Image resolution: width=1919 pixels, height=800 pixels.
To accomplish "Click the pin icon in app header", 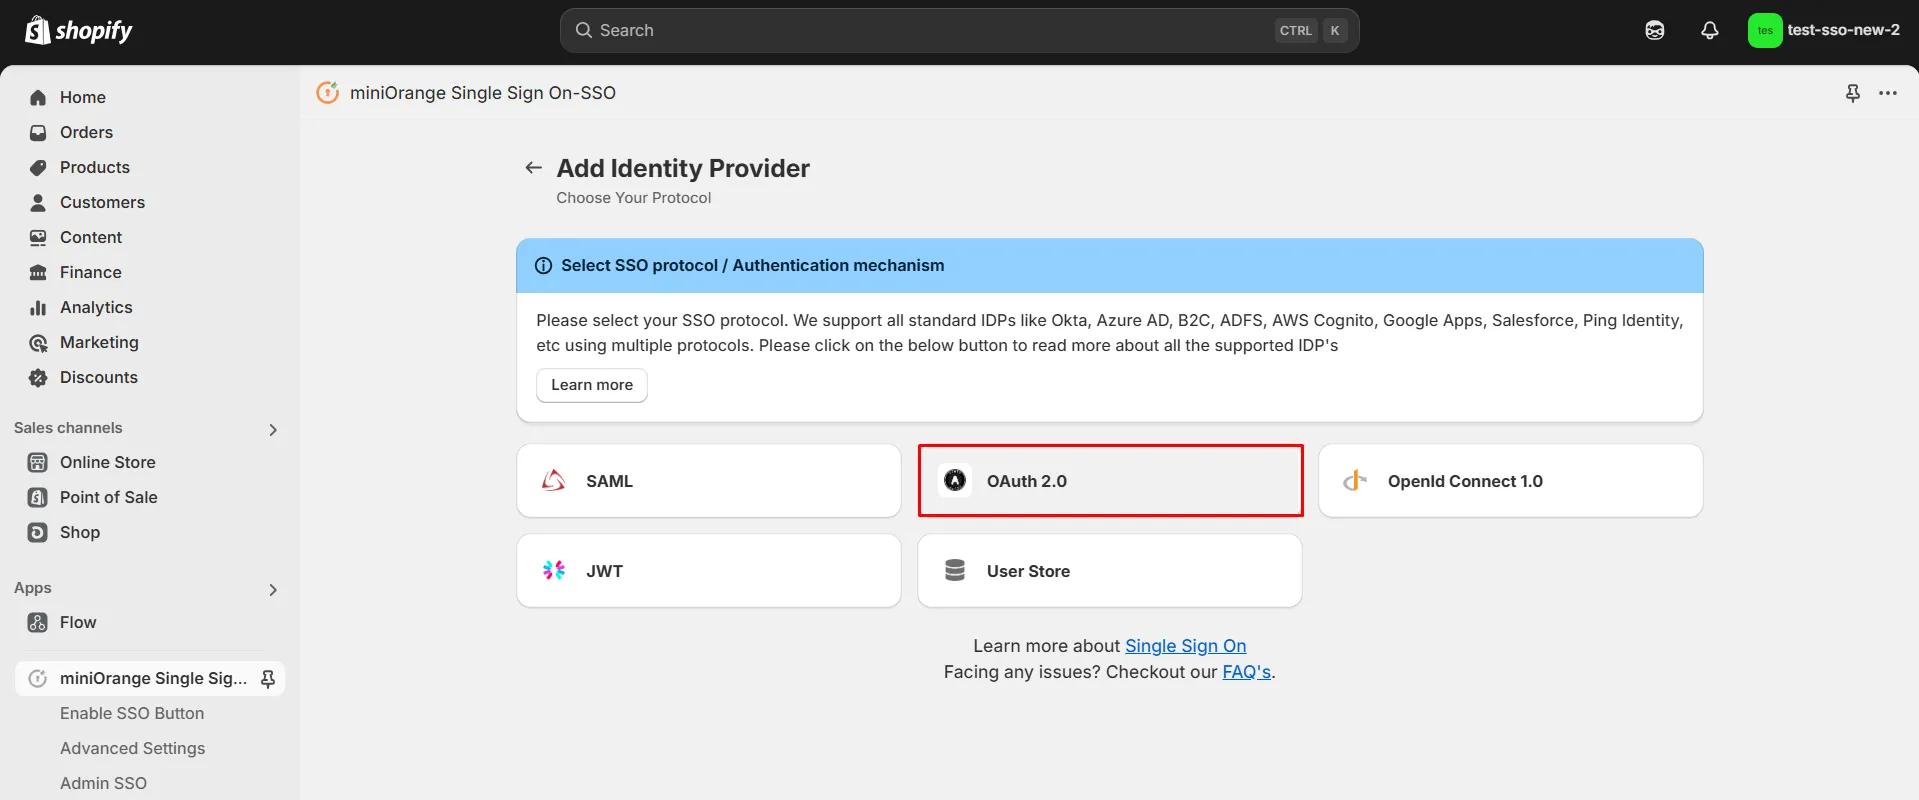I will tap(1853, 93).
